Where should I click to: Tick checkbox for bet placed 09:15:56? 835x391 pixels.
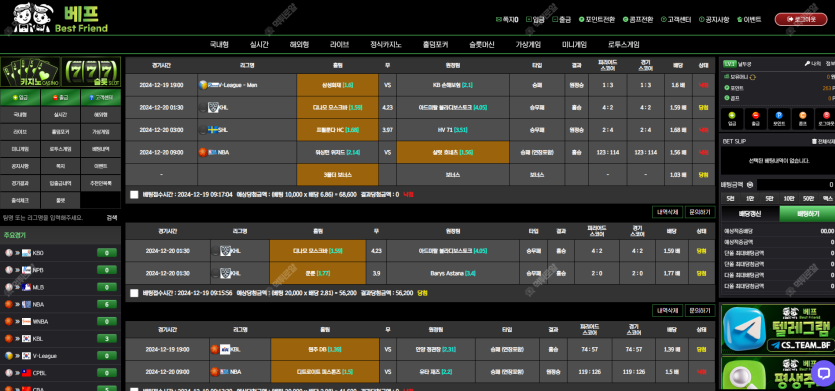tap(134, 293)
